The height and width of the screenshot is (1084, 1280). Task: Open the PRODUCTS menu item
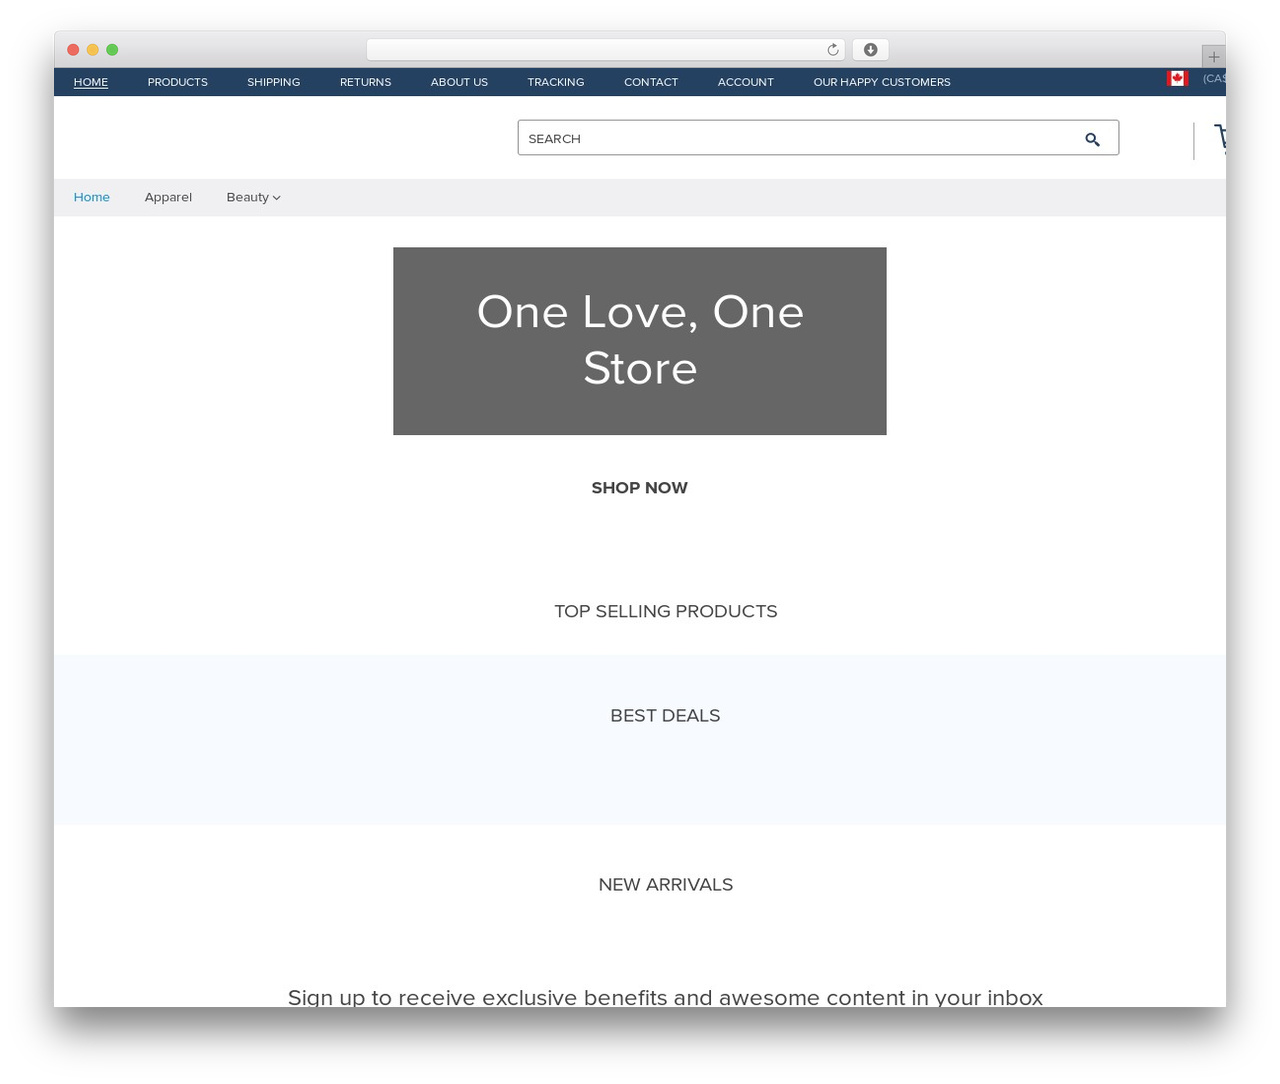pyautogui.click(x=178, y=82)
